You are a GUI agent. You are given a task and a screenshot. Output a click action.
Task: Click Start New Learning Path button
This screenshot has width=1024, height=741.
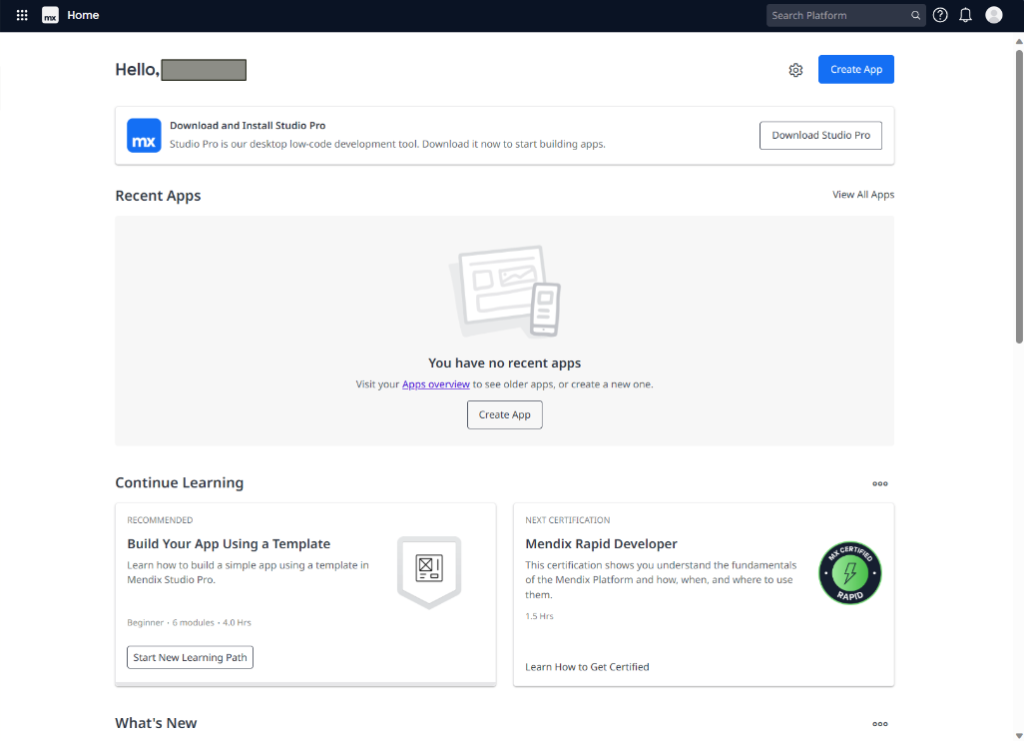coord(190,657)
